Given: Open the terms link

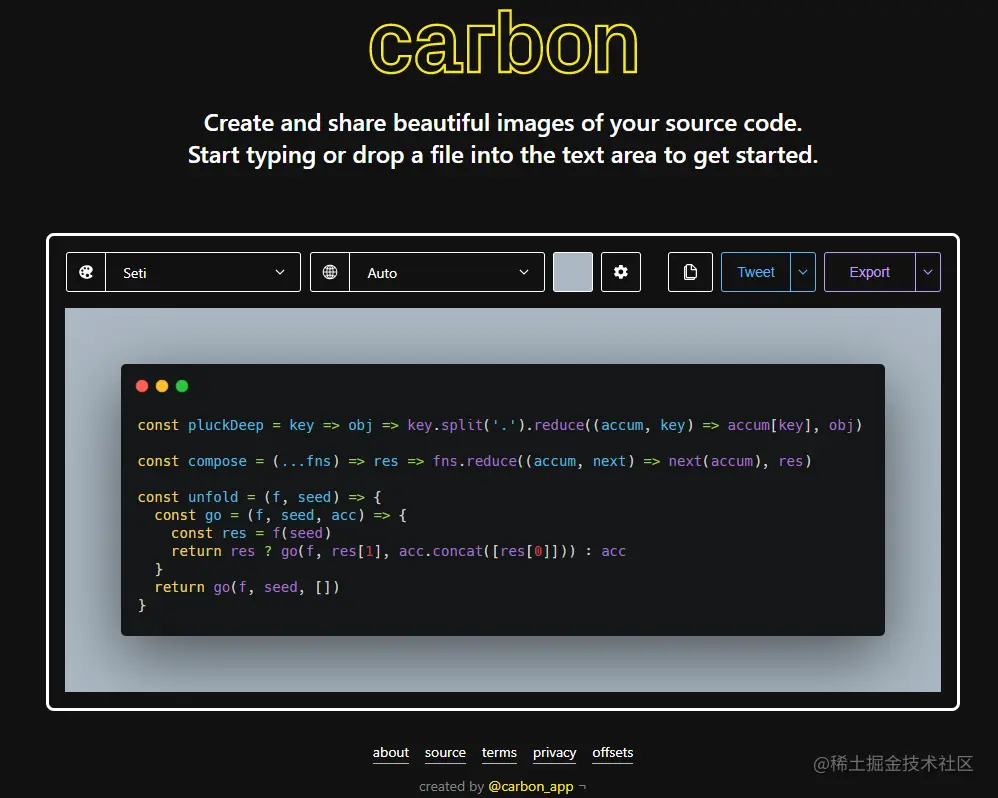Looking at the screenshot, I should coord(499,753).
